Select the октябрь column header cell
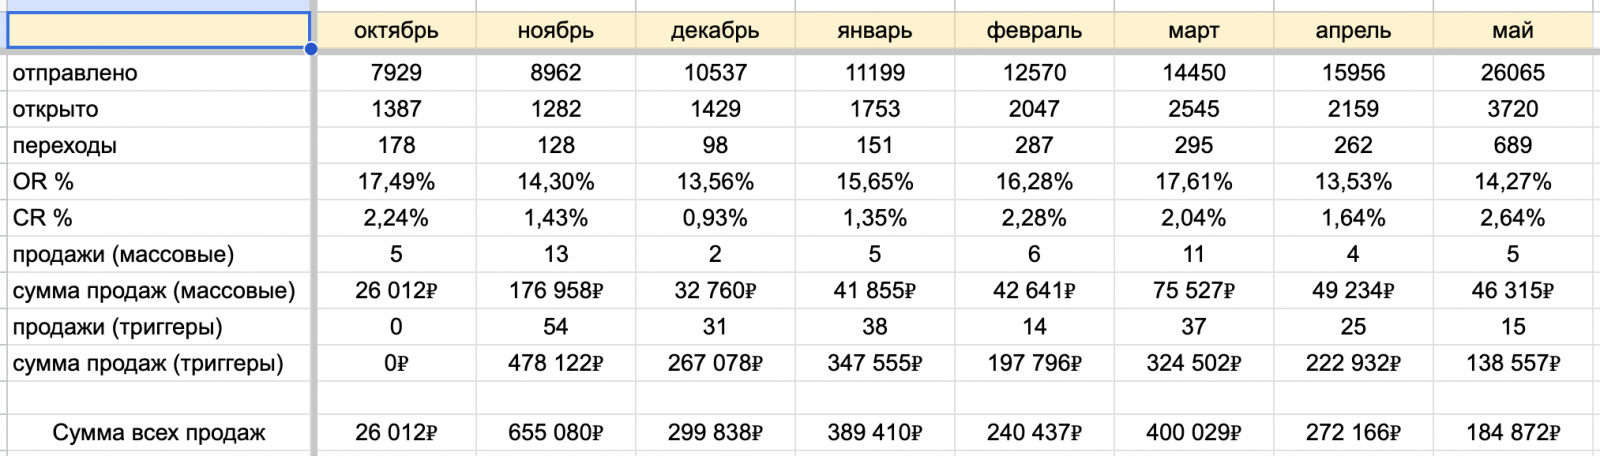The width and height of the screenshot is (1600, 456). 396,31
